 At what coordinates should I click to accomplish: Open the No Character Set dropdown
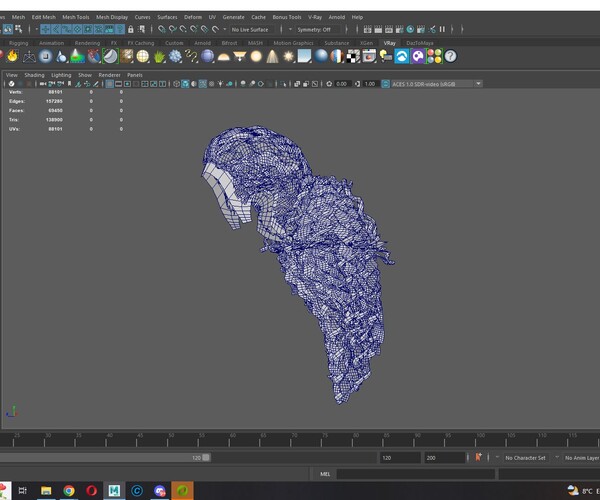525,458
